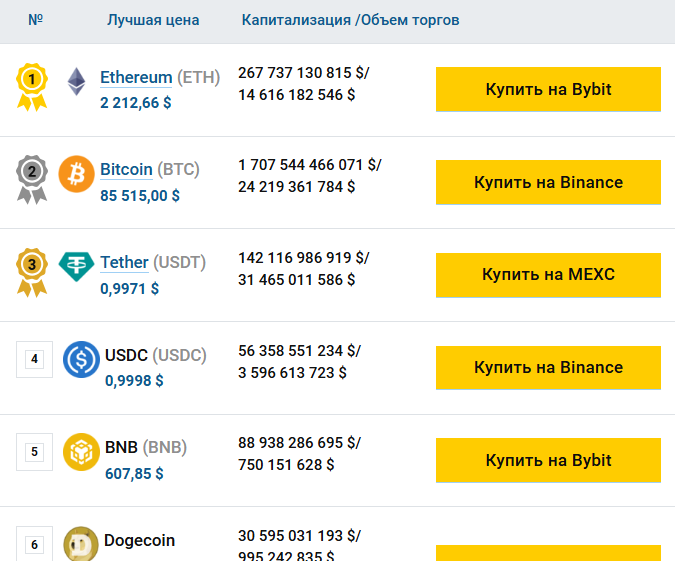Click the Ethereum coin logo icon
The width and height of the screenshot is (675, 561).
[76, 82]
